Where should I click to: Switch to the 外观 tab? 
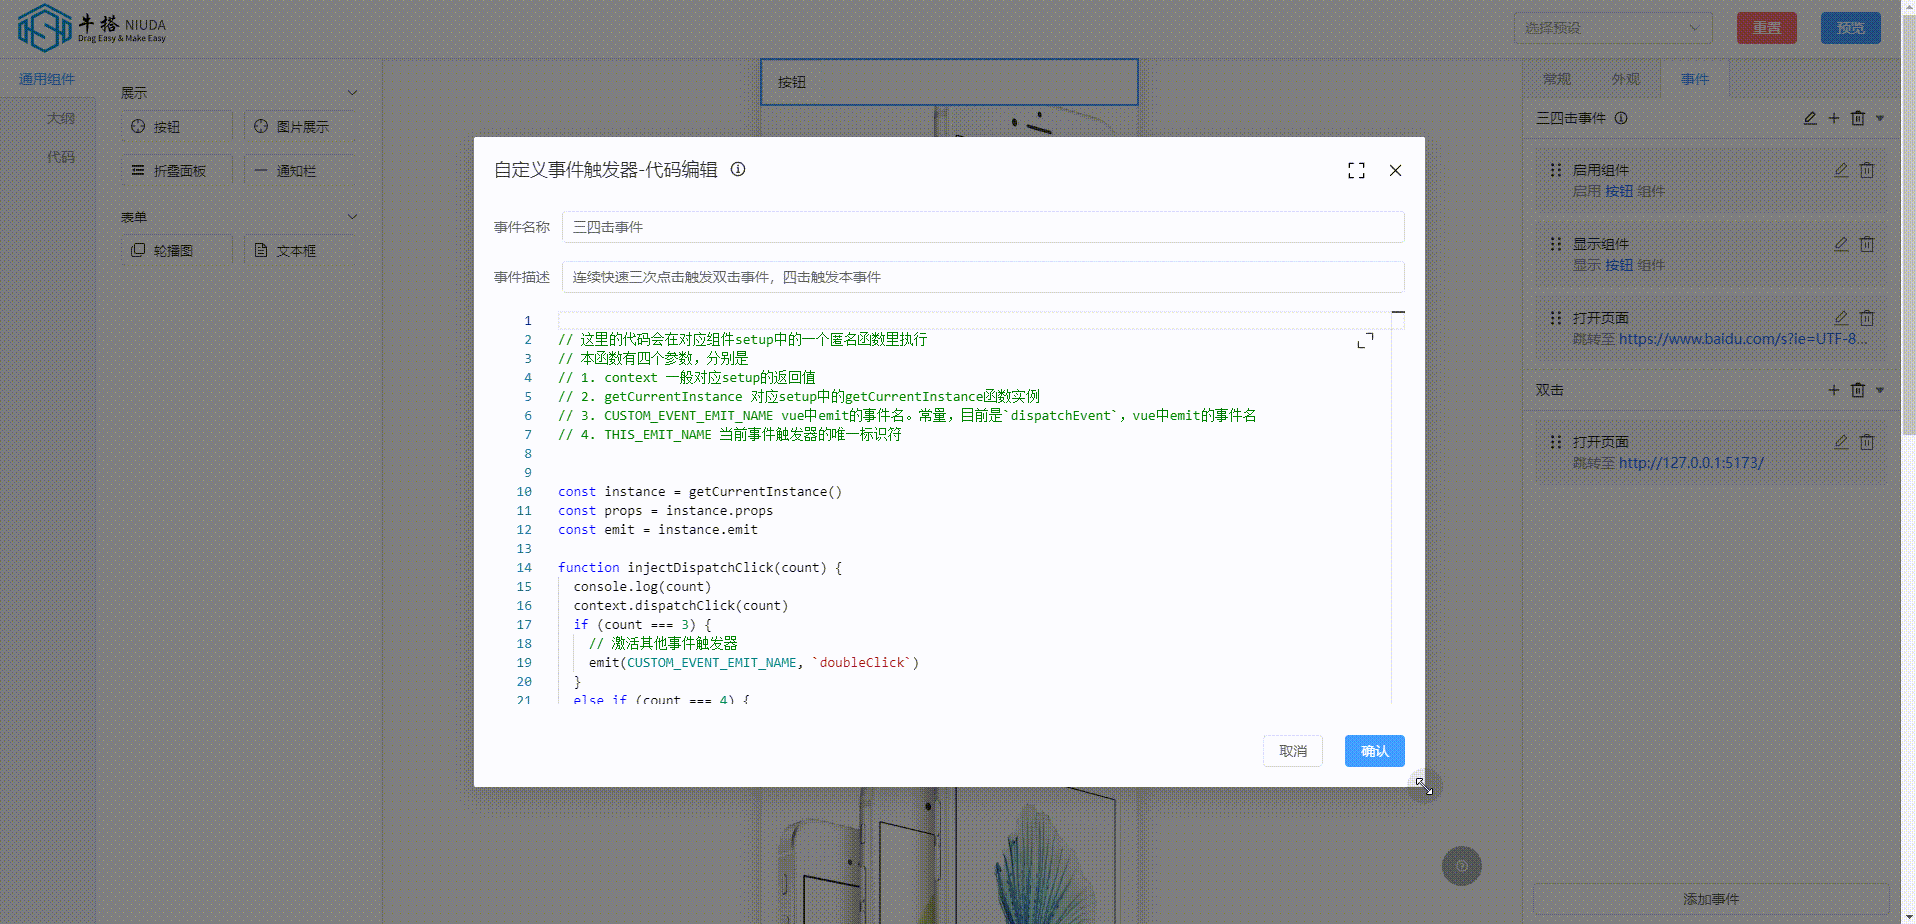[1624, 78]
